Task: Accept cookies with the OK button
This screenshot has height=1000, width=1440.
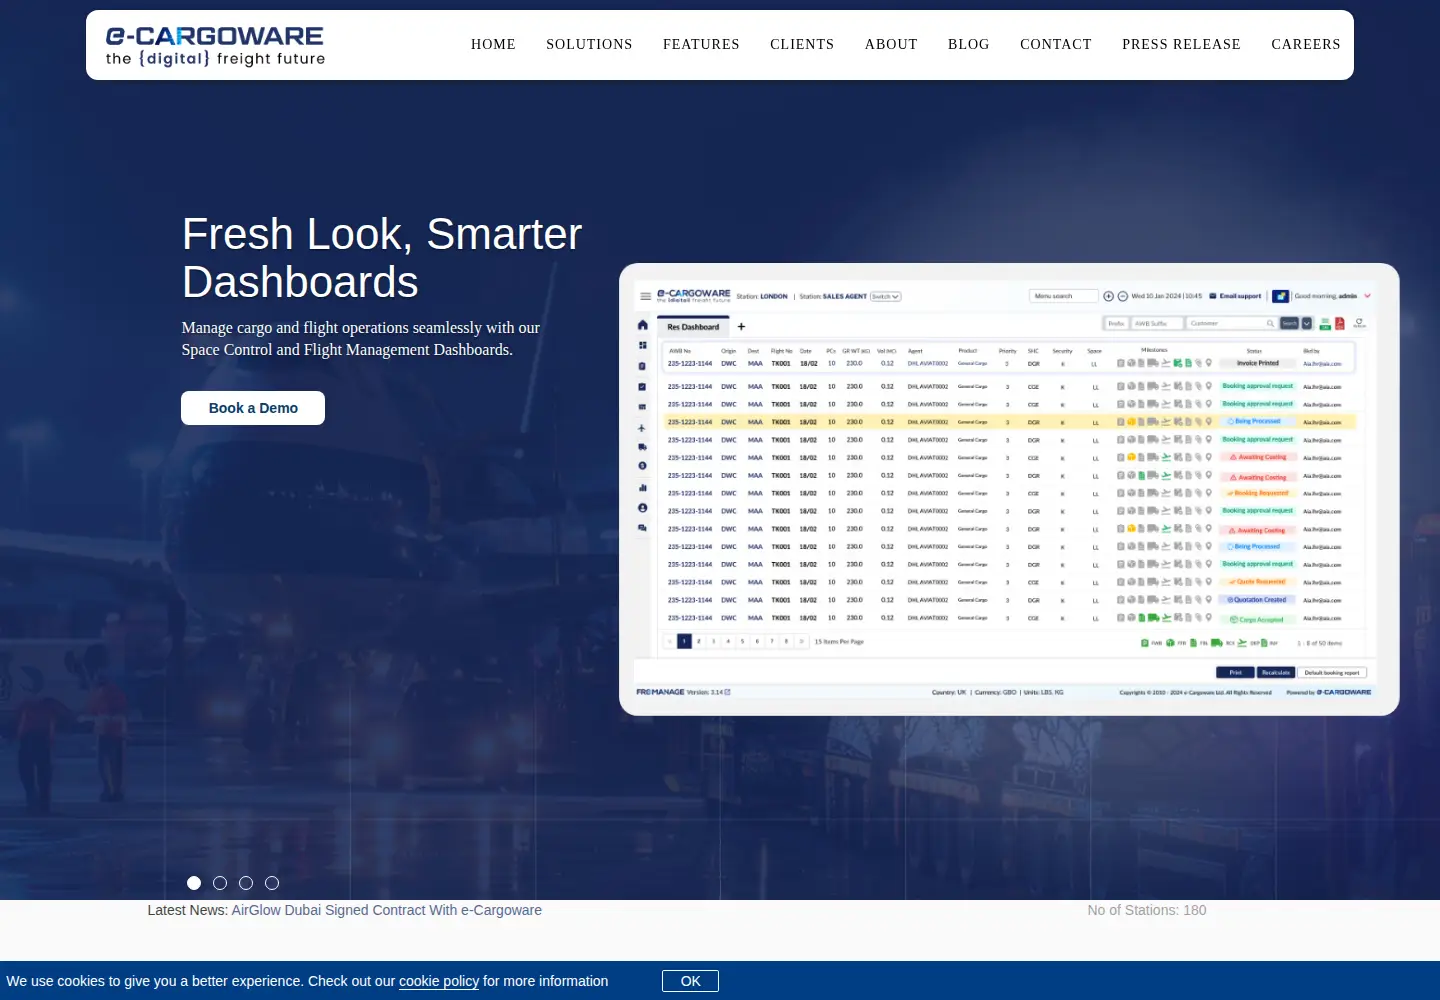Action: tap(690, 981)
